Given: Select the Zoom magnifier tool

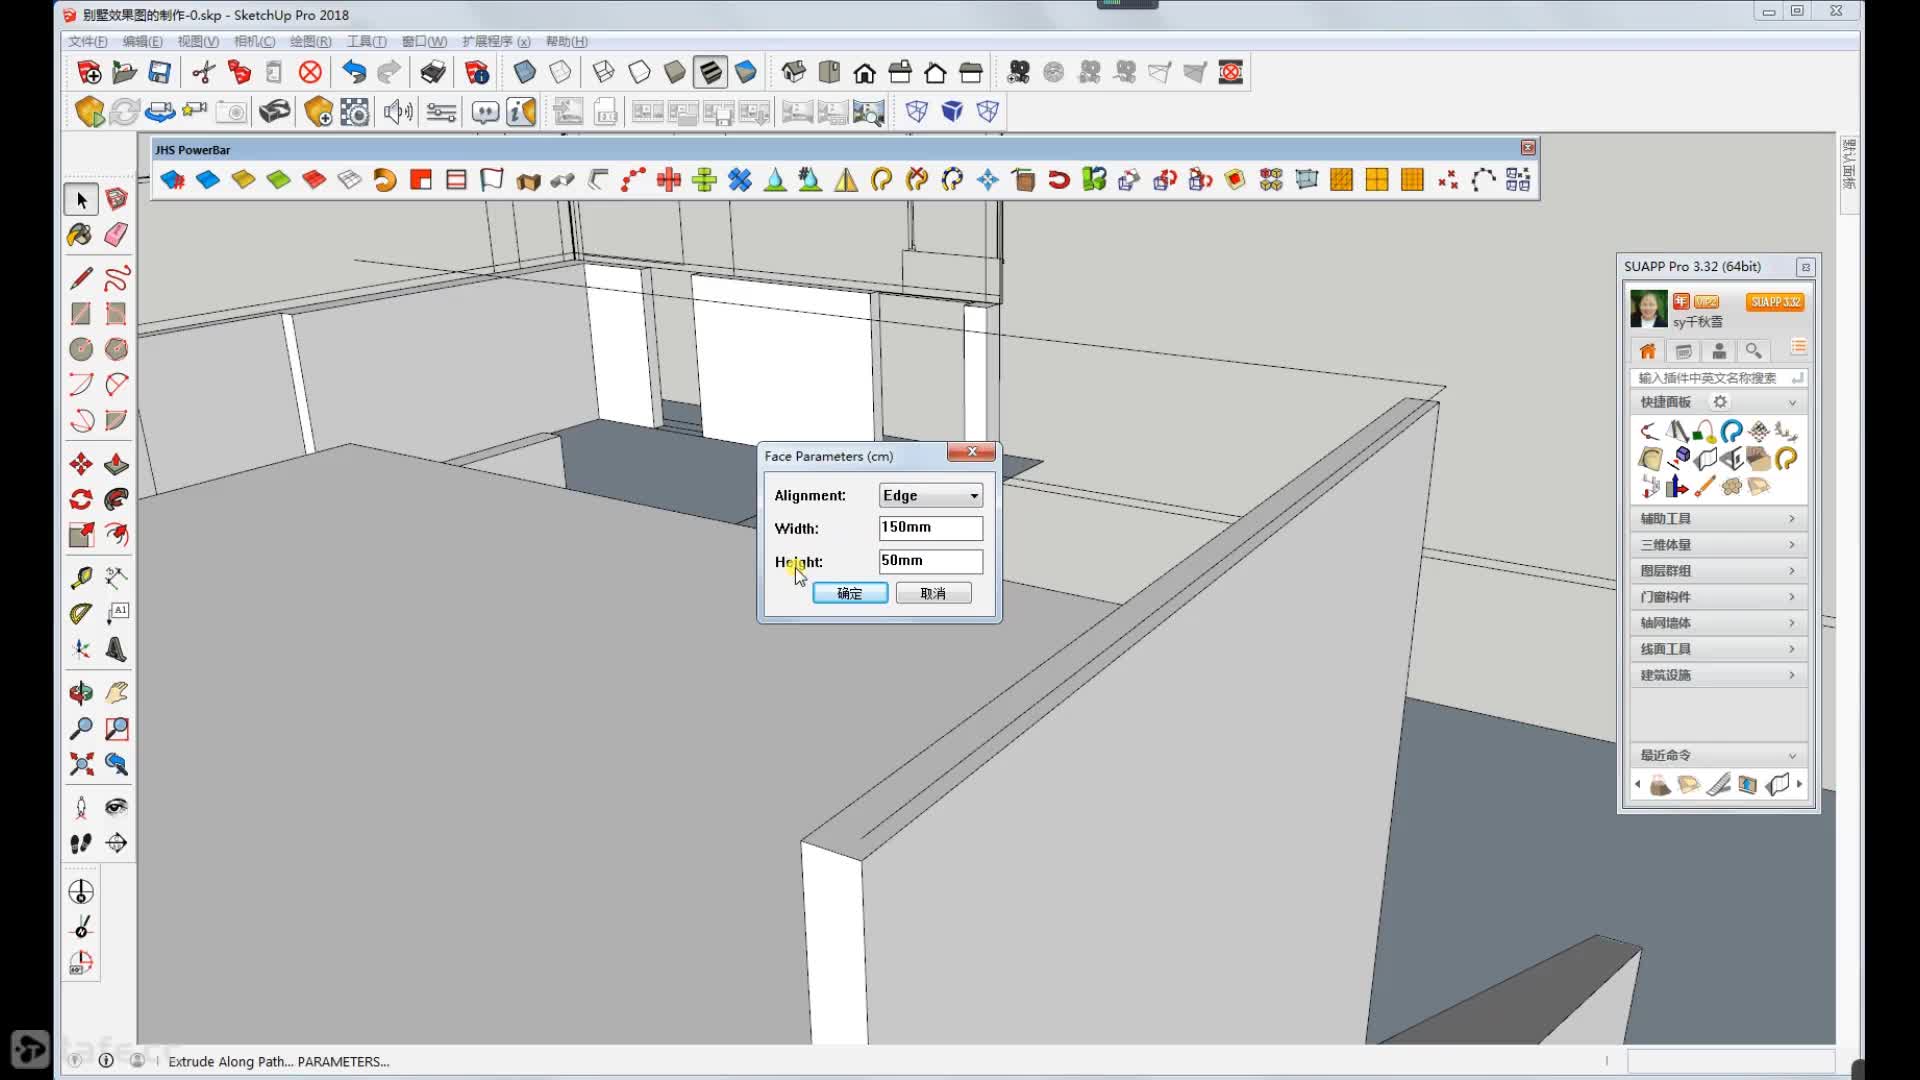Looking at the screenshot, I should 81,728.
